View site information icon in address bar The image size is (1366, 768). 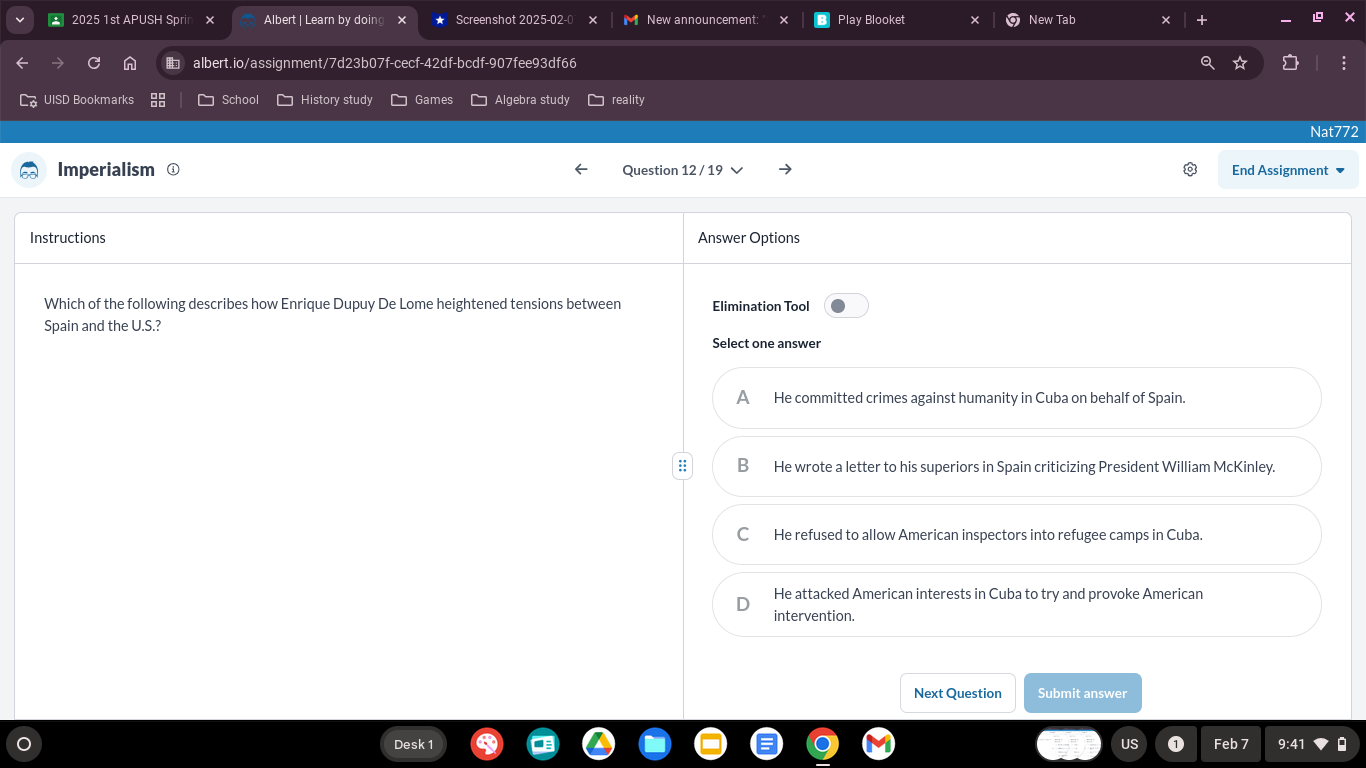pos(173,63)
